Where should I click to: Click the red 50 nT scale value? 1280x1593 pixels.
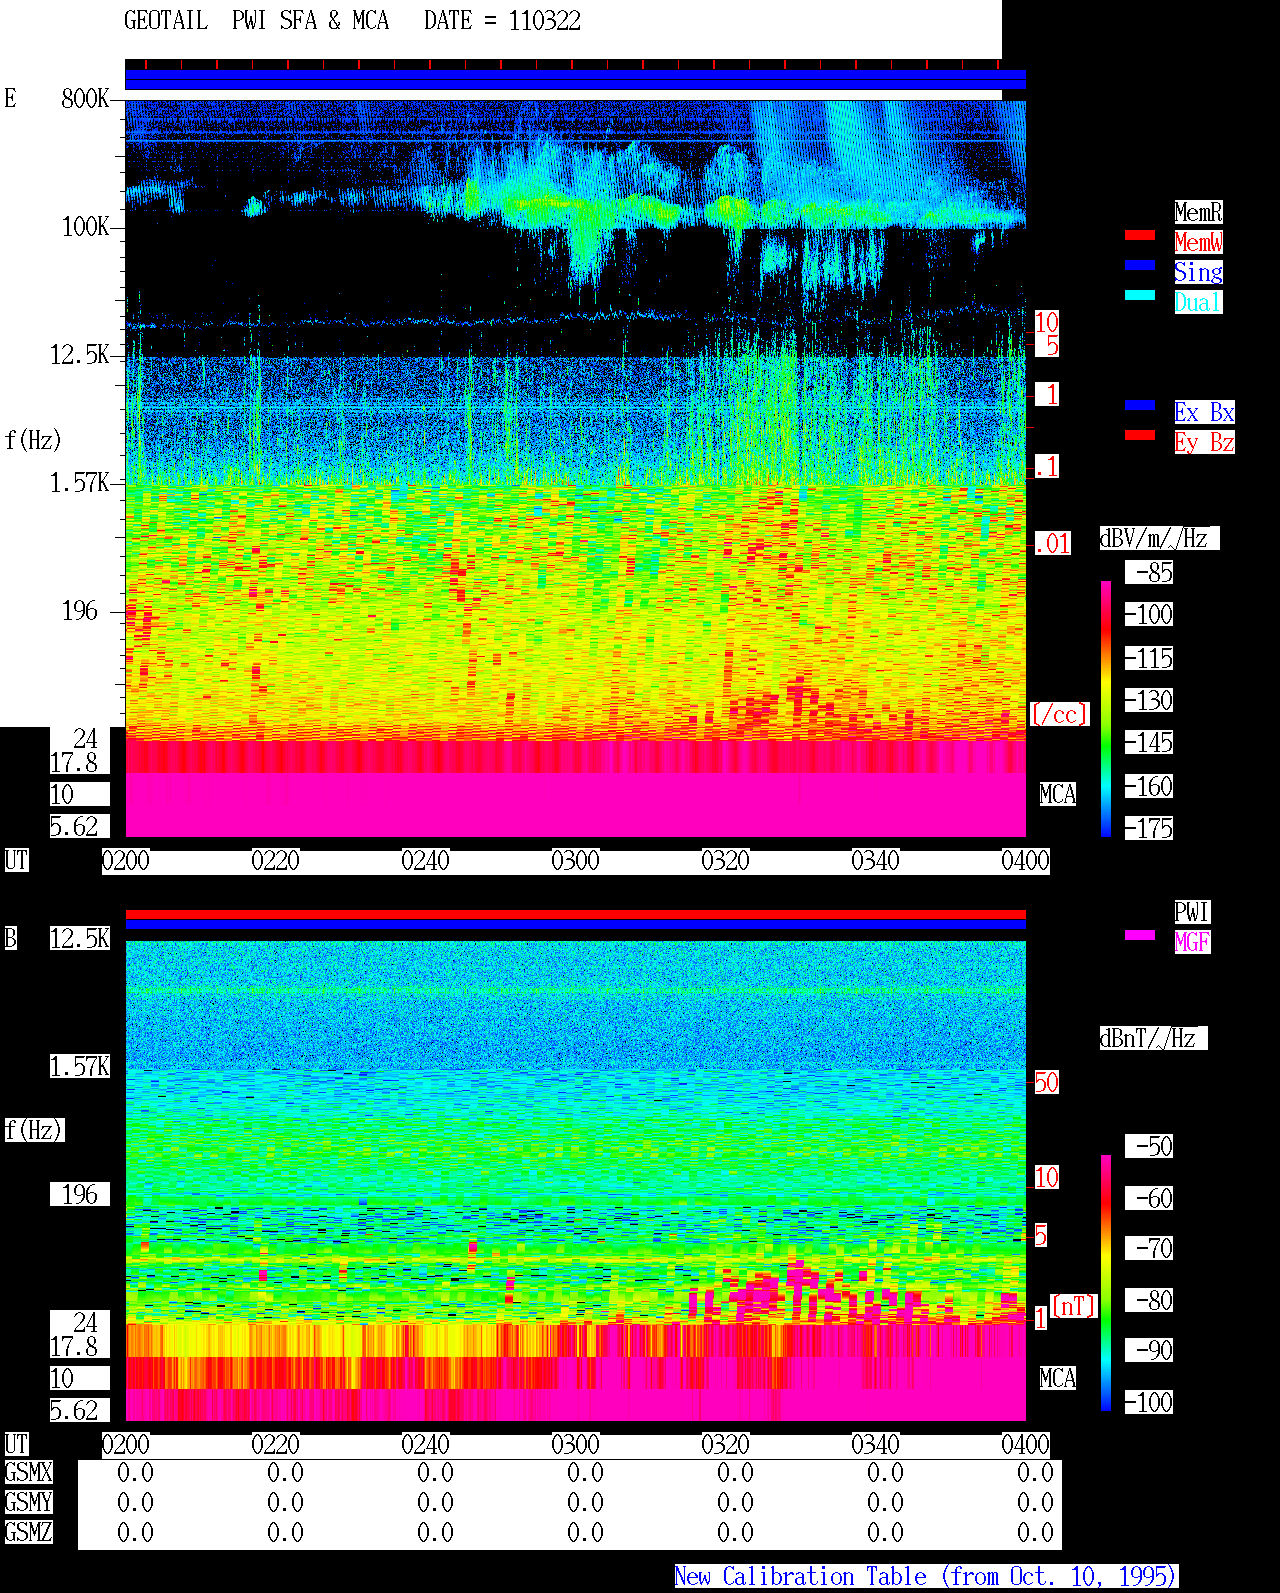1046,1082
